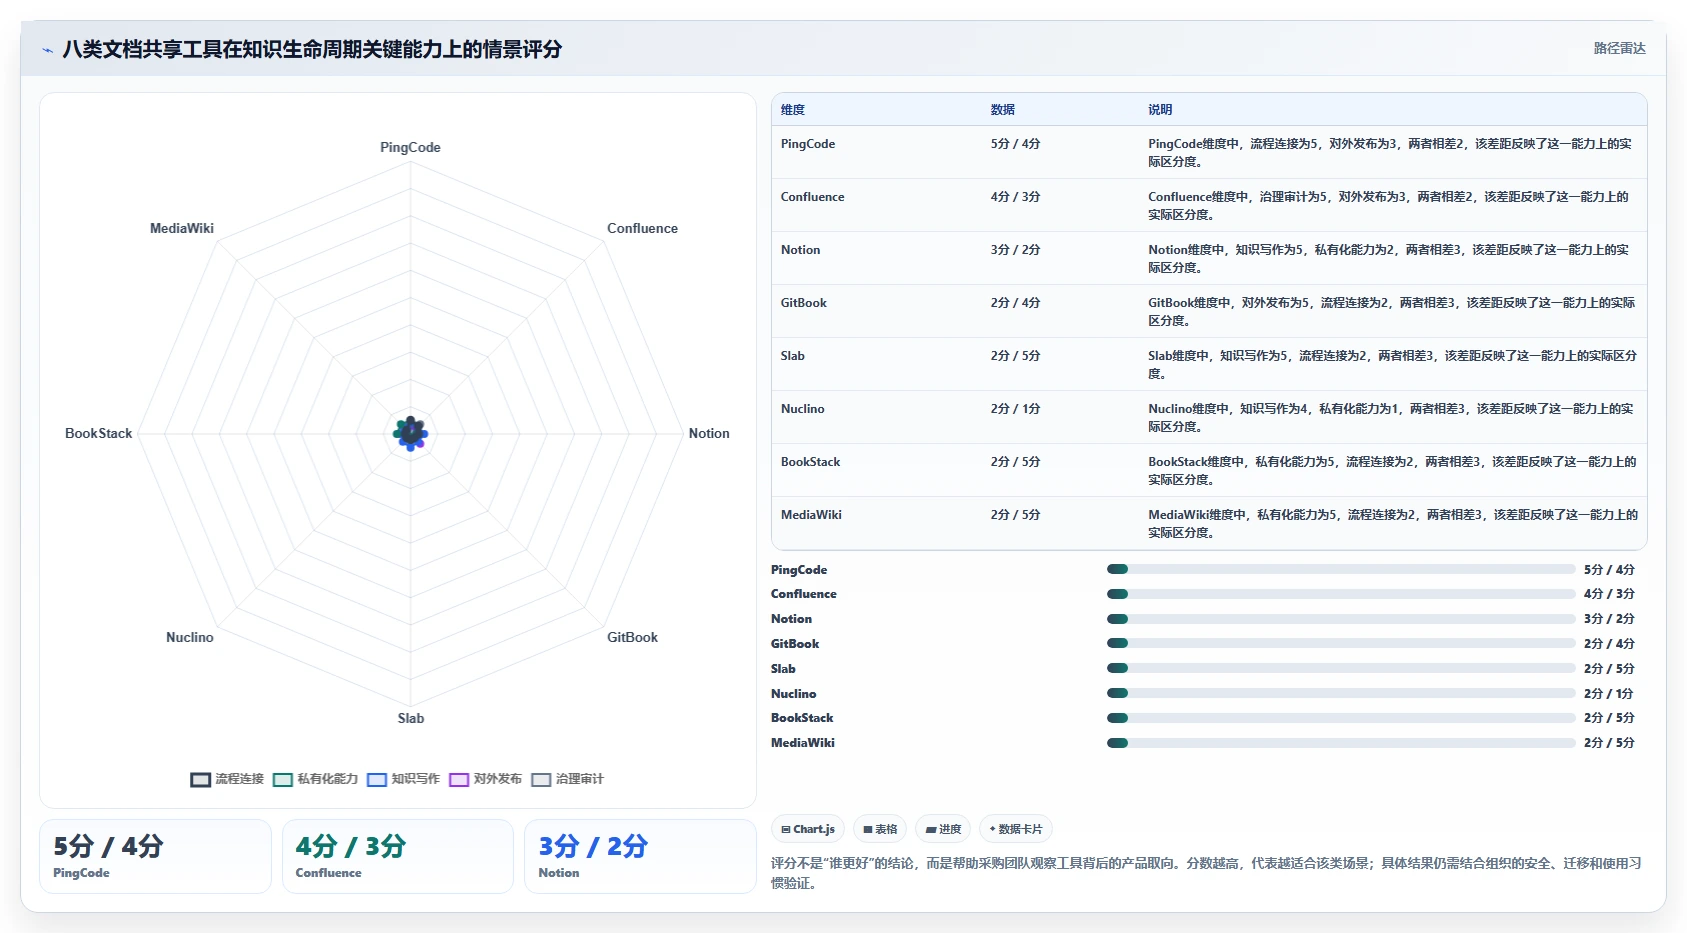Click the GitBook progress bar
Screen dimensions: 1687x933
[1341, 644]
